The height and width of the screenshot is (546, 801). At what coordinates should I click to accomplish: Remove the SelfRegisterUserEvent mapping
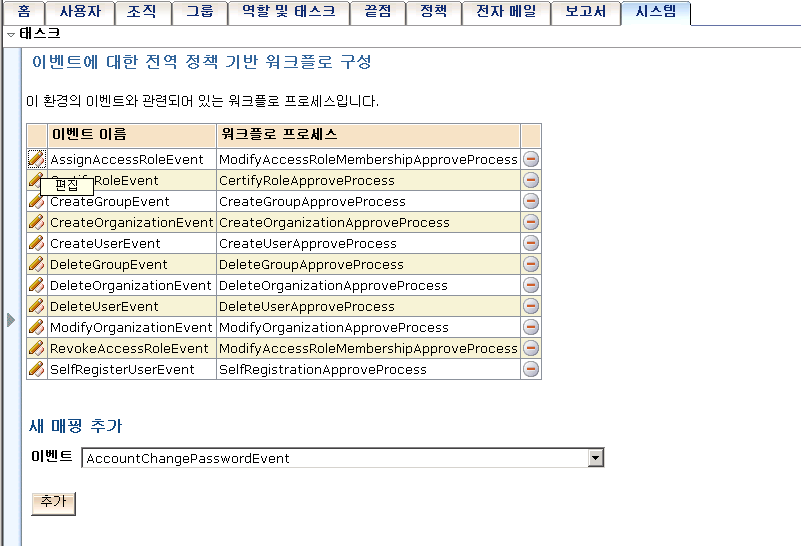tap(531, 369)
